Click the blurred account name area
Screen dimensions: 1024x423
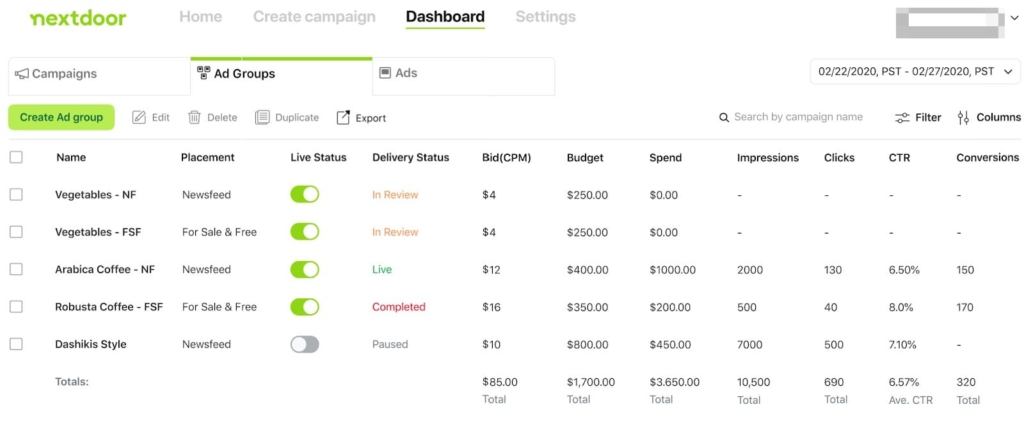coord(950,22)
